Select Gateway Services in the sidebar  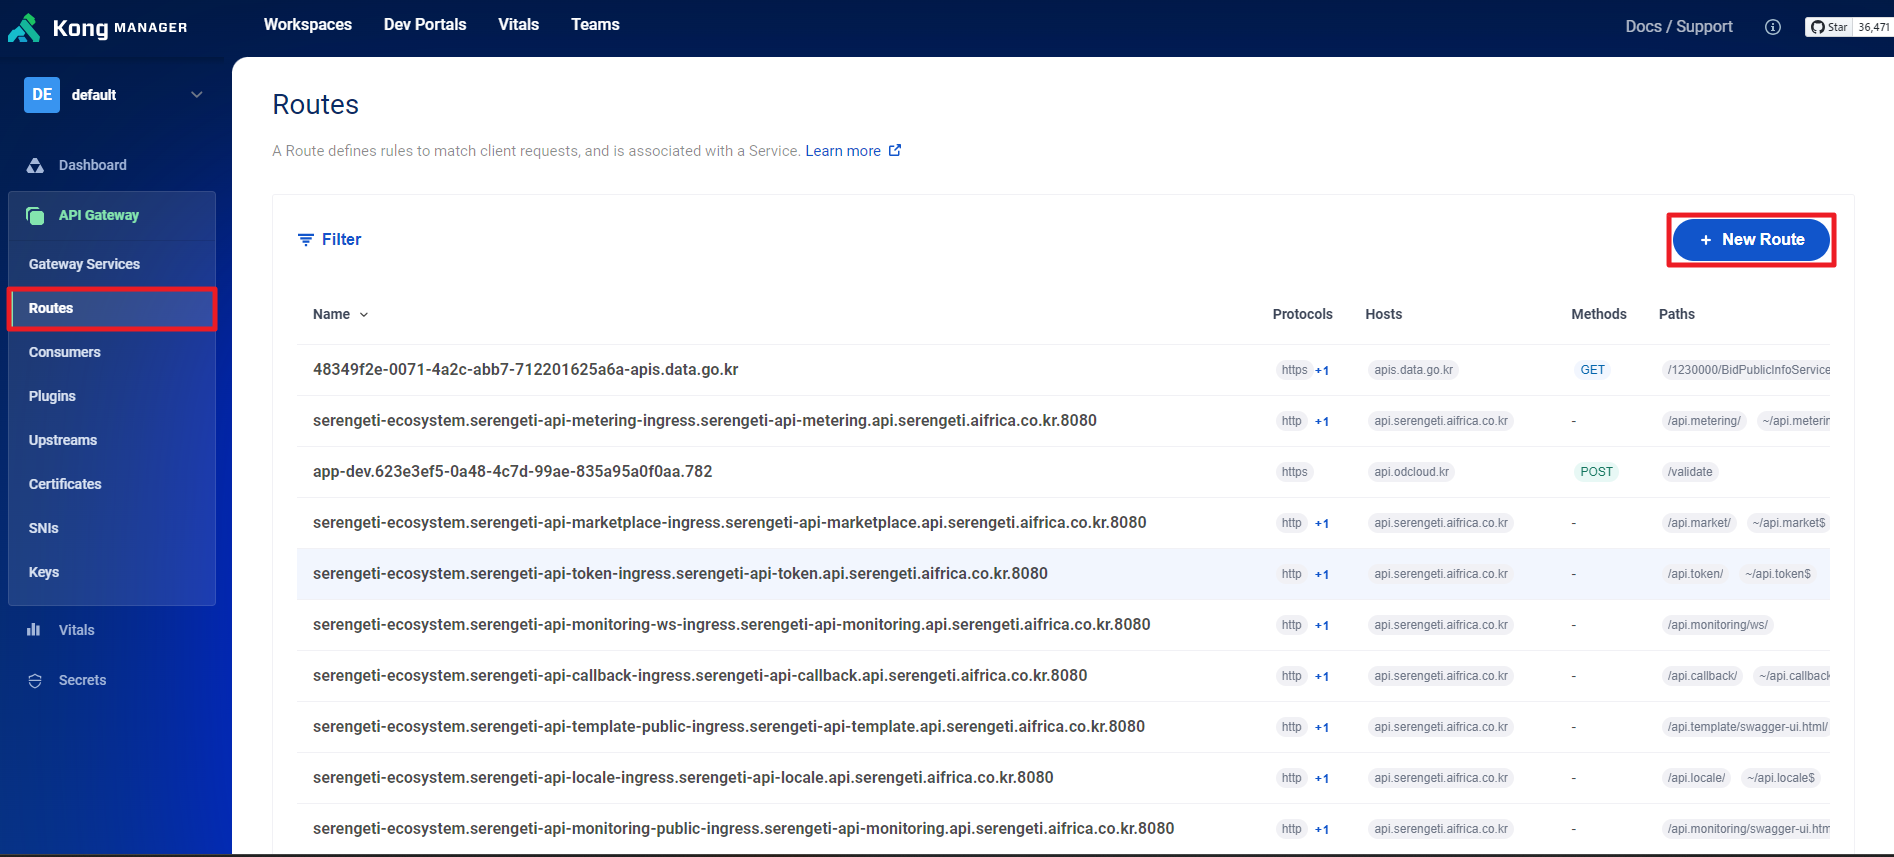pyautogui.click(x=84, y=264)
